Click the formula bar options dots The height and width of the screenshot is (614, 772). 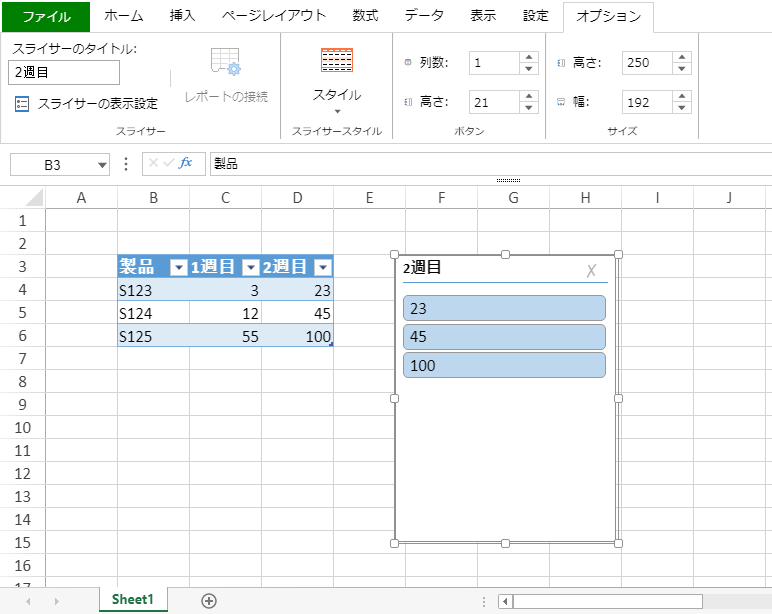(126, 164)
